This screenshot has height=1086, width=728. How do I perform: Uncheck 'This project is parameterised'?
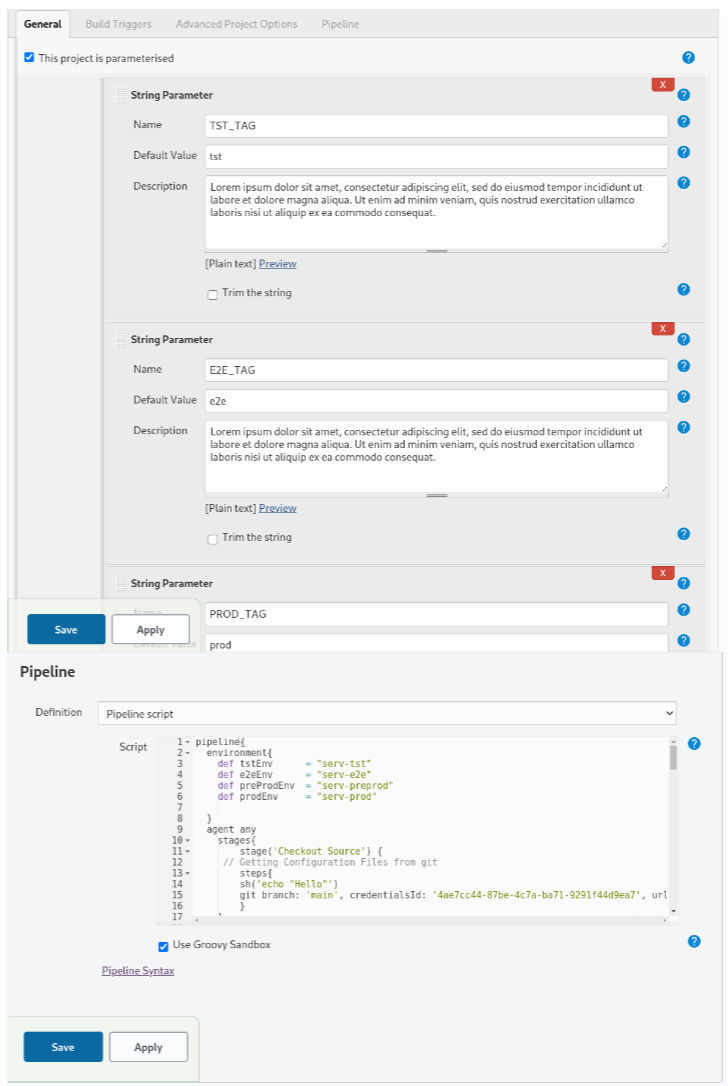coord(29,57)
